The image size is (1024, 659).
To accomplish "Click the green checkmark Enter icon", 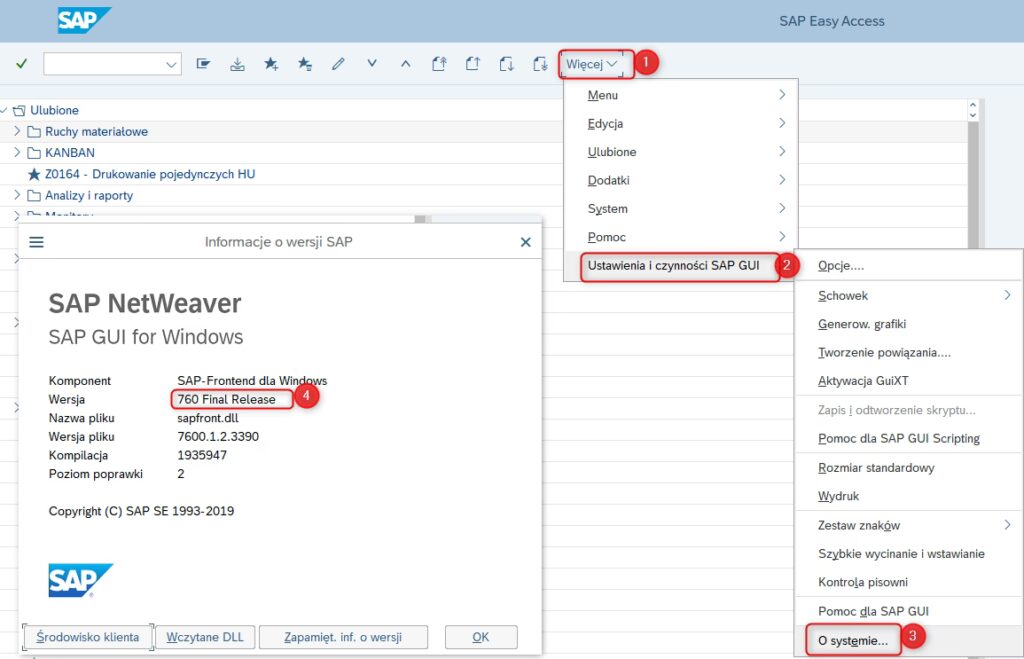I will tap(21, 64).
